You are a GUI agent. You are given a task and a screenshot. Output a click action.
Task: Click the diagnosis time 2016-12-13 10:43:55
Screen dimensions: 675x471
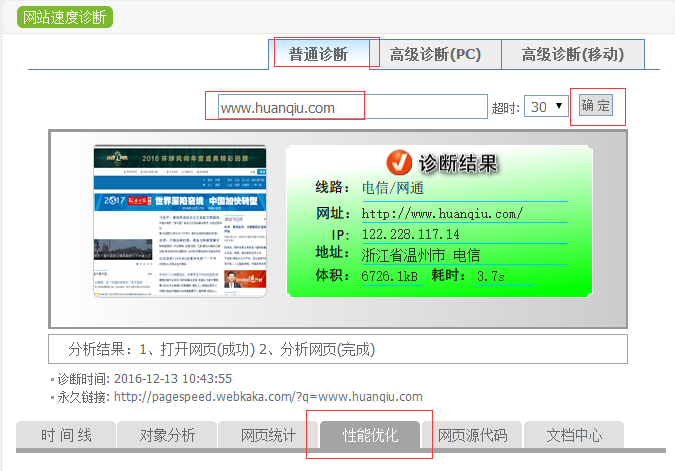tap(173, 378)
